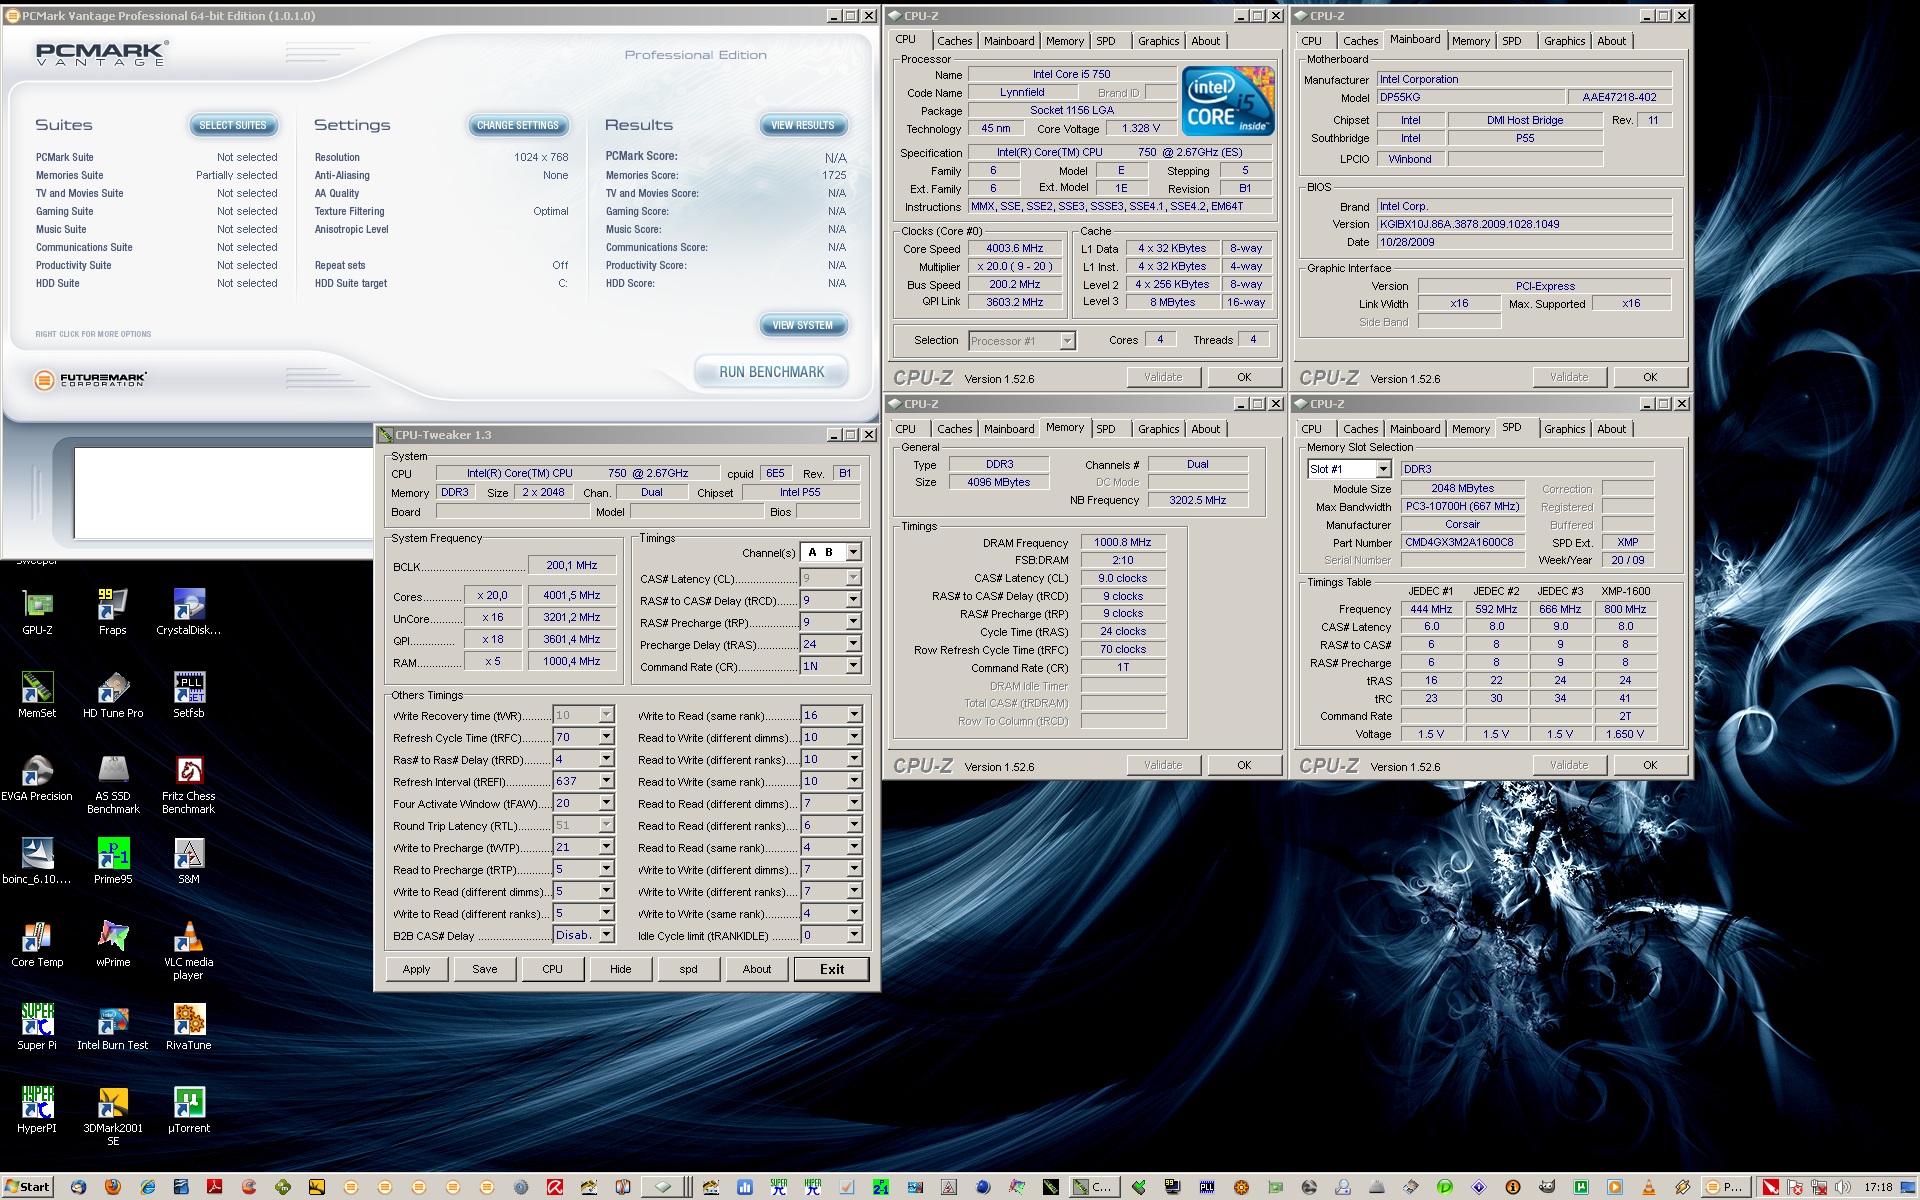
Task: Switch to Caches tab in the top-left CPU-Z window
Action: click(x=953, y=41)
